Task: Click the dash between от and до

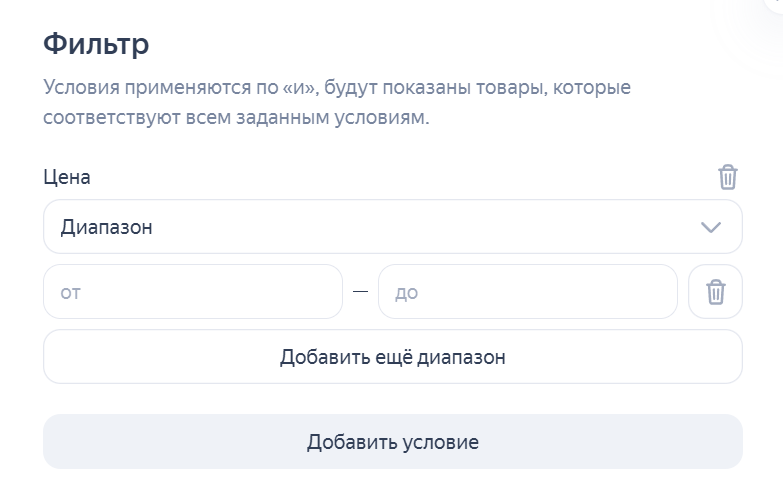Action: 360,292
